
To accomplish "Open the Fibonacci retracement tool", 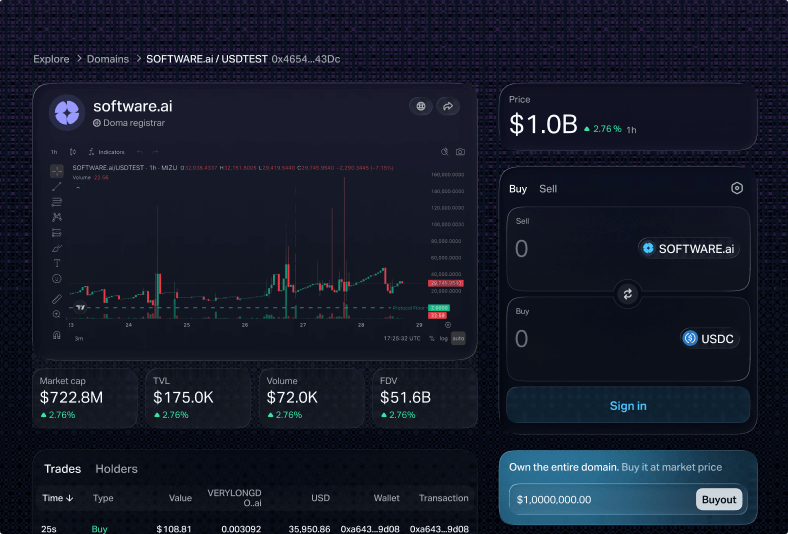I will pos(57,202).
